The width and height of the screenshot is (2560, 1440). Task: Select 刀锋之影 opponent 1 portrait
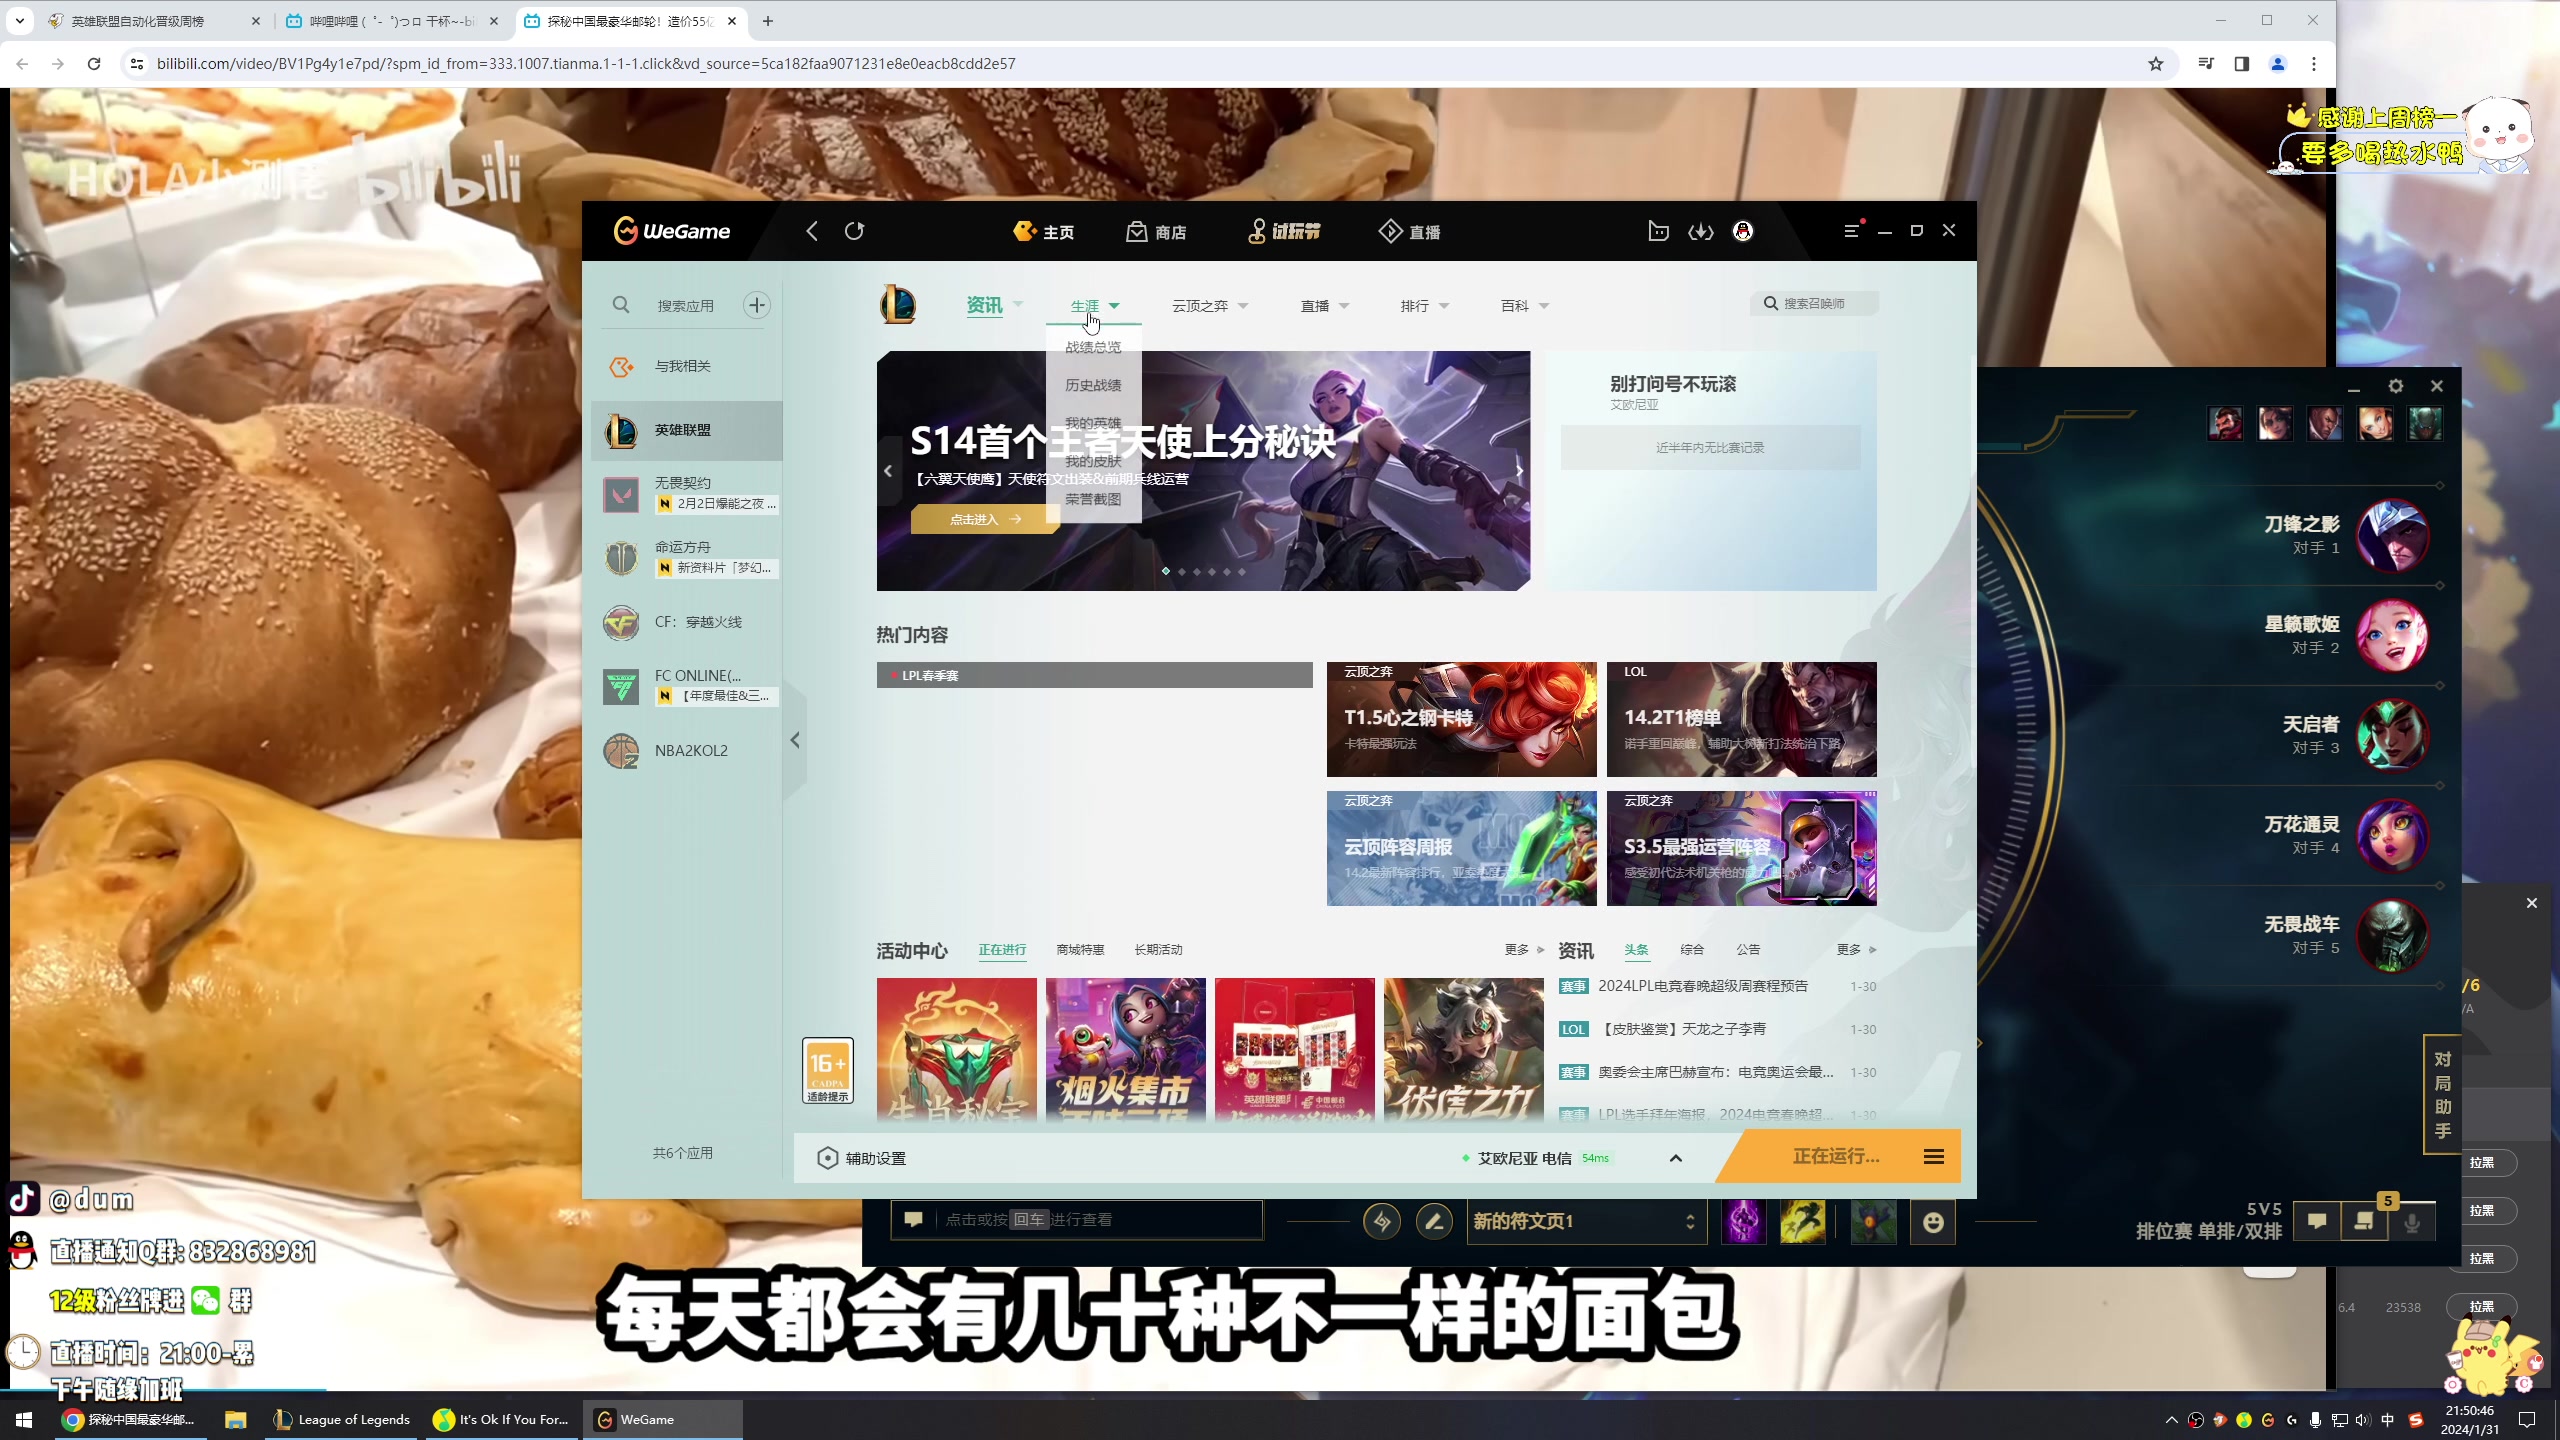point(2392,535)
